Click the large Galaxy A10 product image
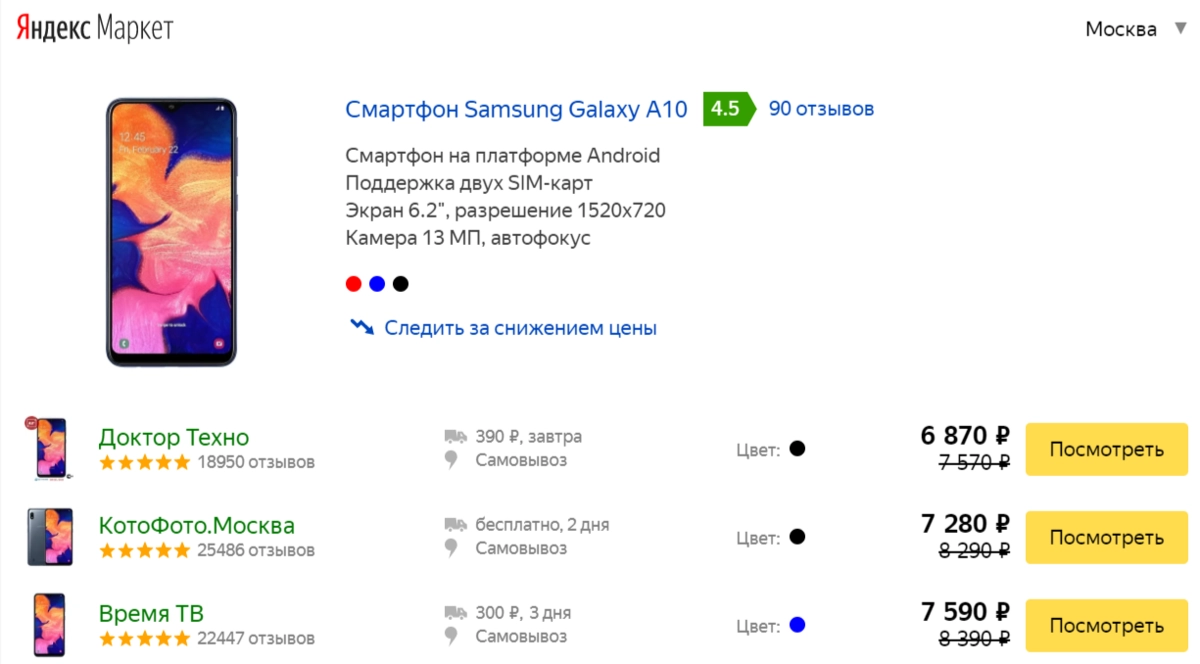Viewport: 1200px width, 664px height. [x=171, y=232]
